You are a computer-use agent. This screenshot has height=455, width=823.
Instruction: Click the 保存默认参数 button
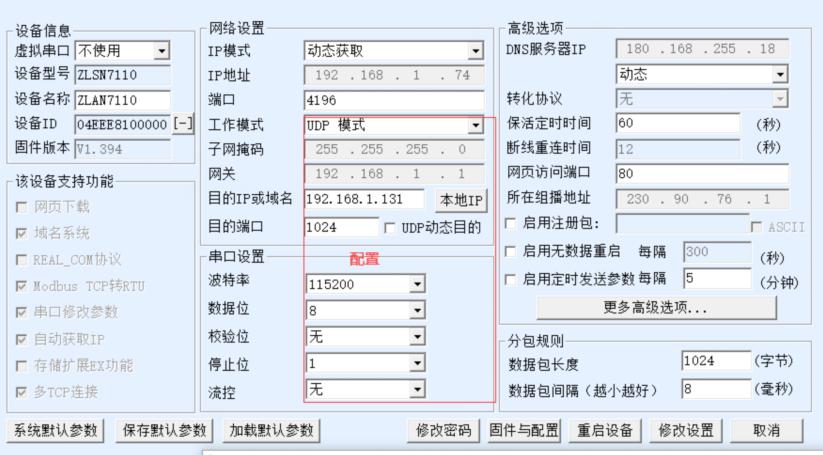click(x=163, y=430)
